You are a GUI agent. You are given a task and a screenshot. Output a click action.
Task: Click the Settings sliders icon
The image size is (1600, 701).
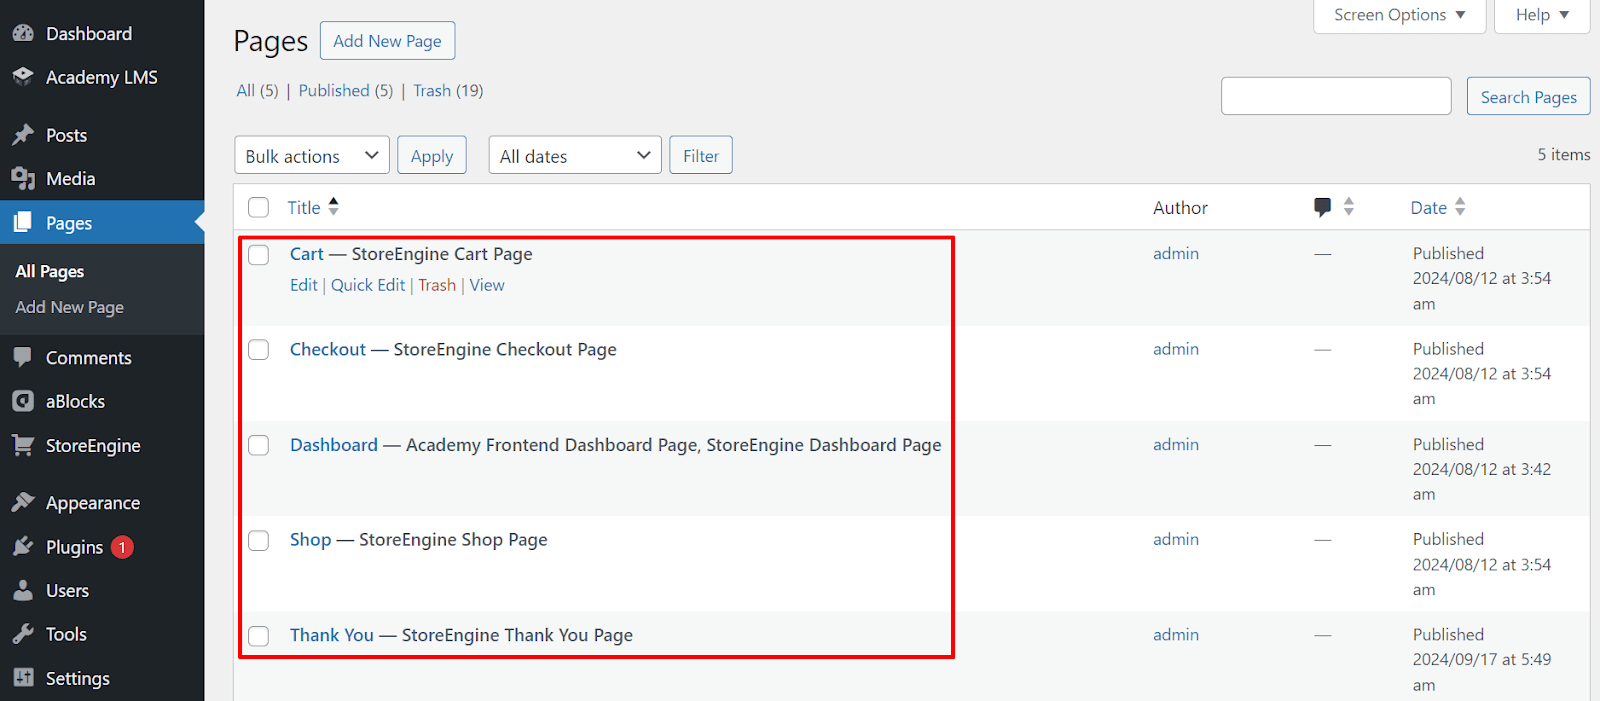point(23,678)
